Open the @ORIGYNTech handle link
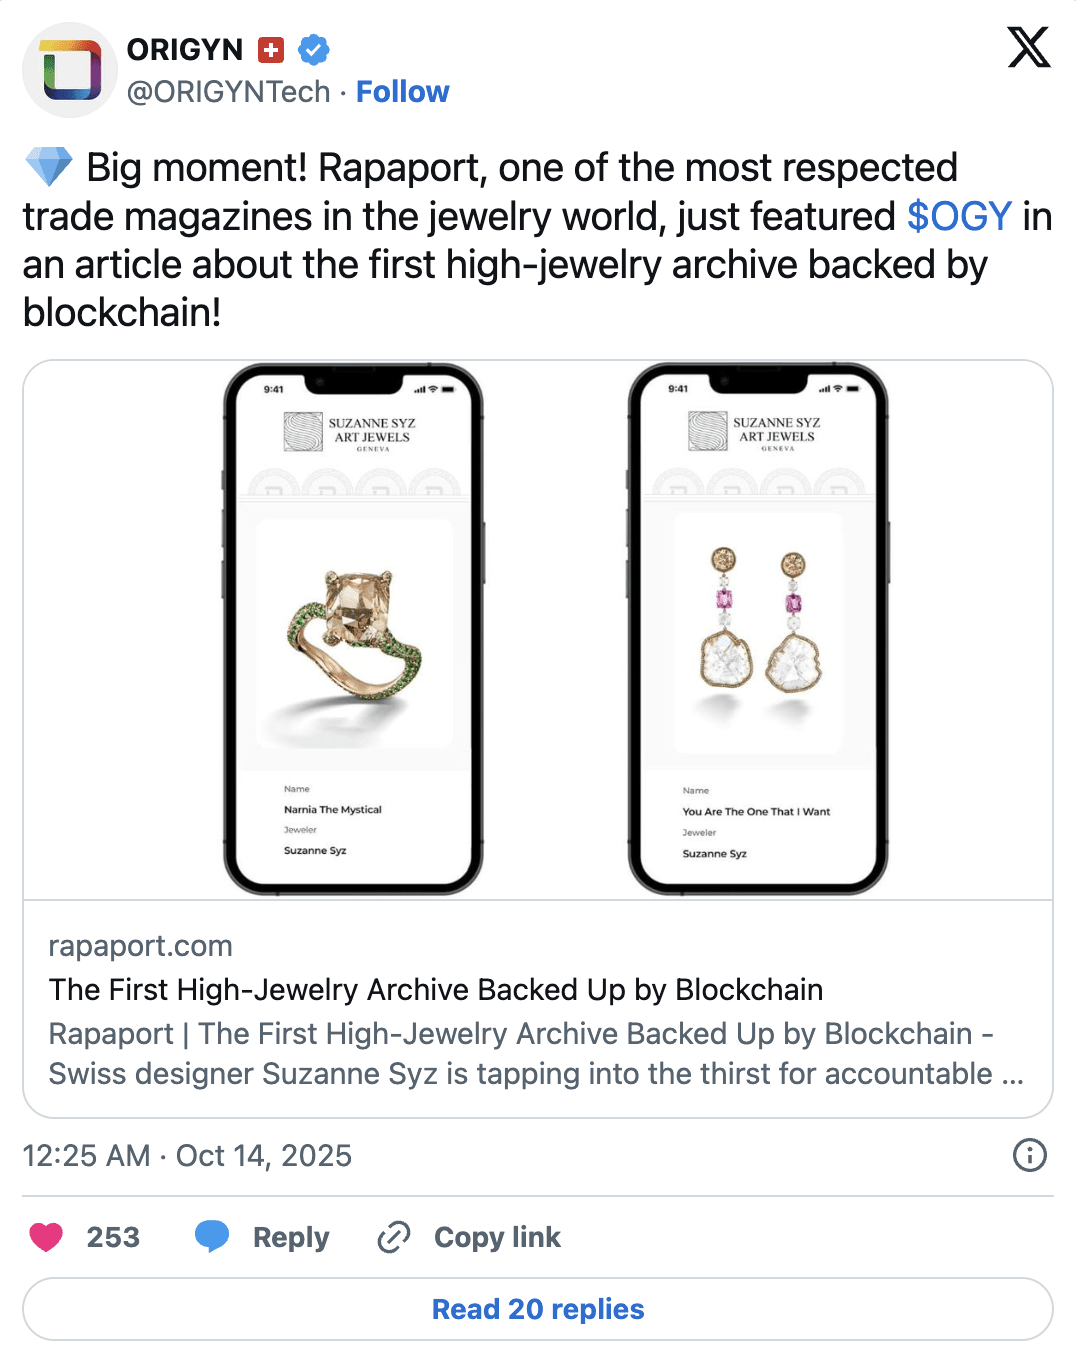 tap(228, 92)
